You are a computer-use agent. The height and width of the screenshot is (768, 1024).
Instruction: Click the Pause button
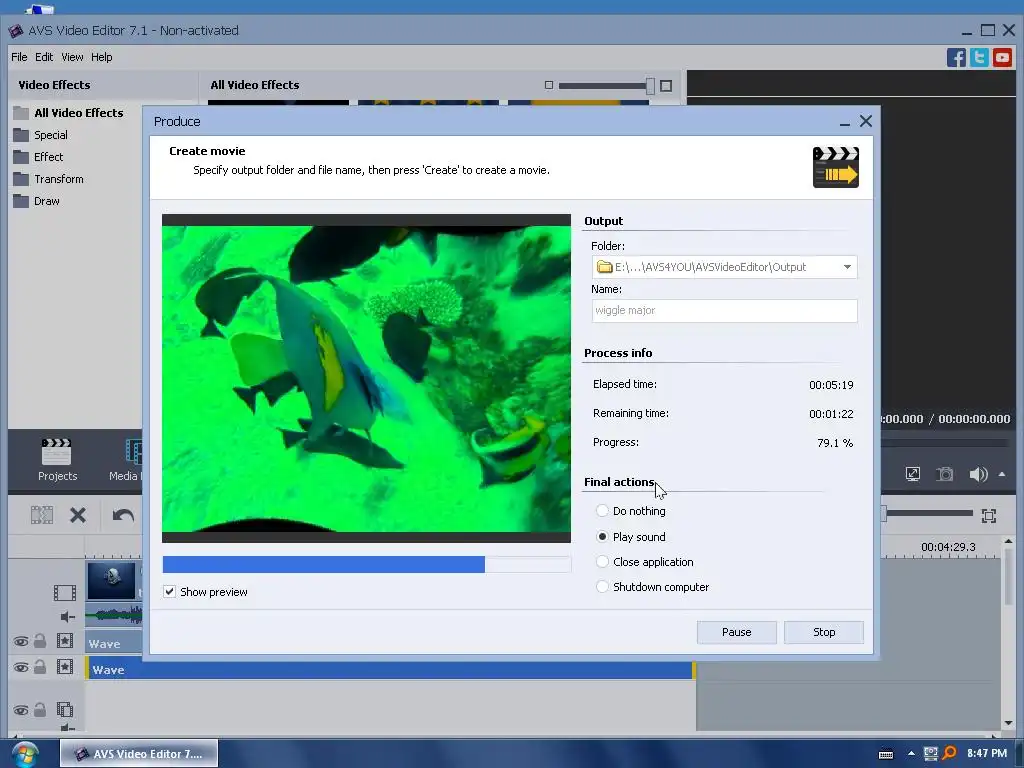pyautogui.click(x=737, y=632)
